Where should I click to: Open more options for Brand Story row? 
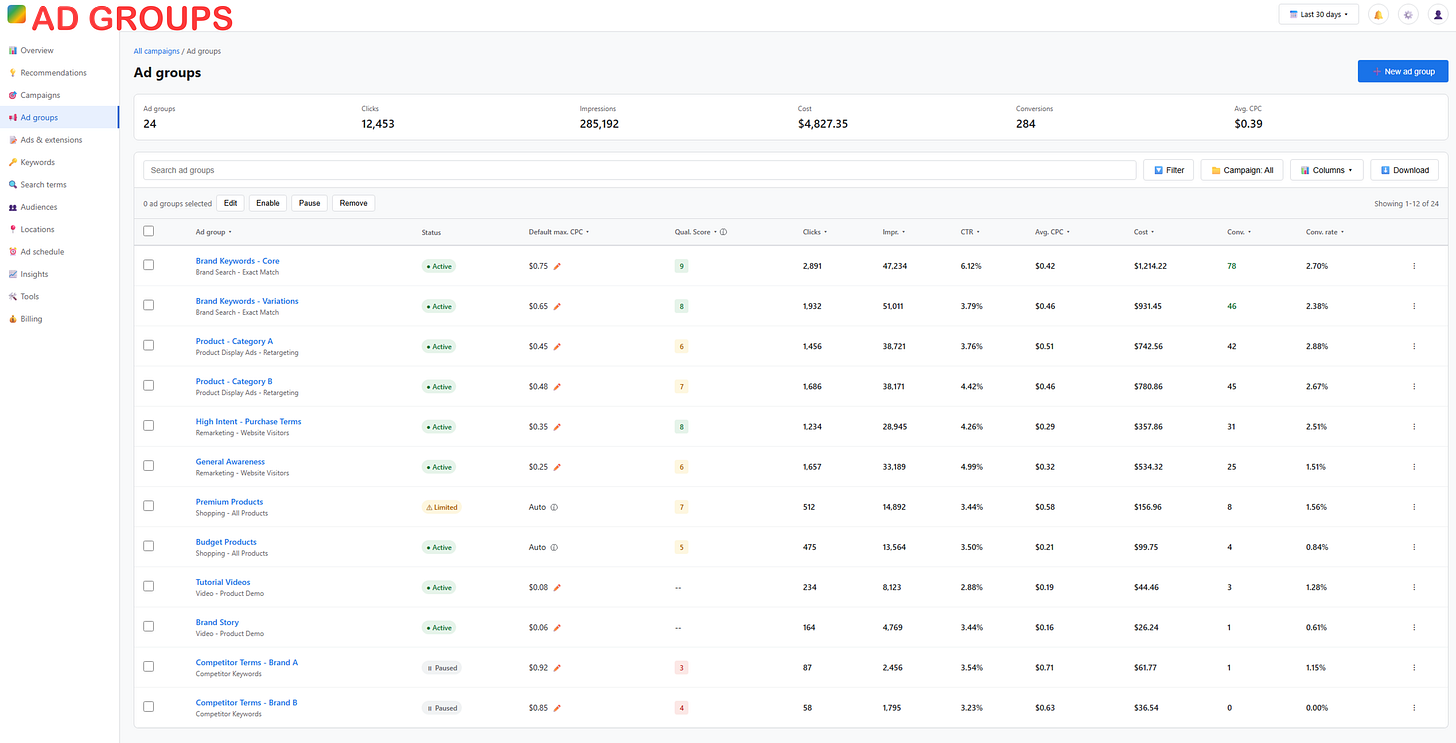[1414, 627]
